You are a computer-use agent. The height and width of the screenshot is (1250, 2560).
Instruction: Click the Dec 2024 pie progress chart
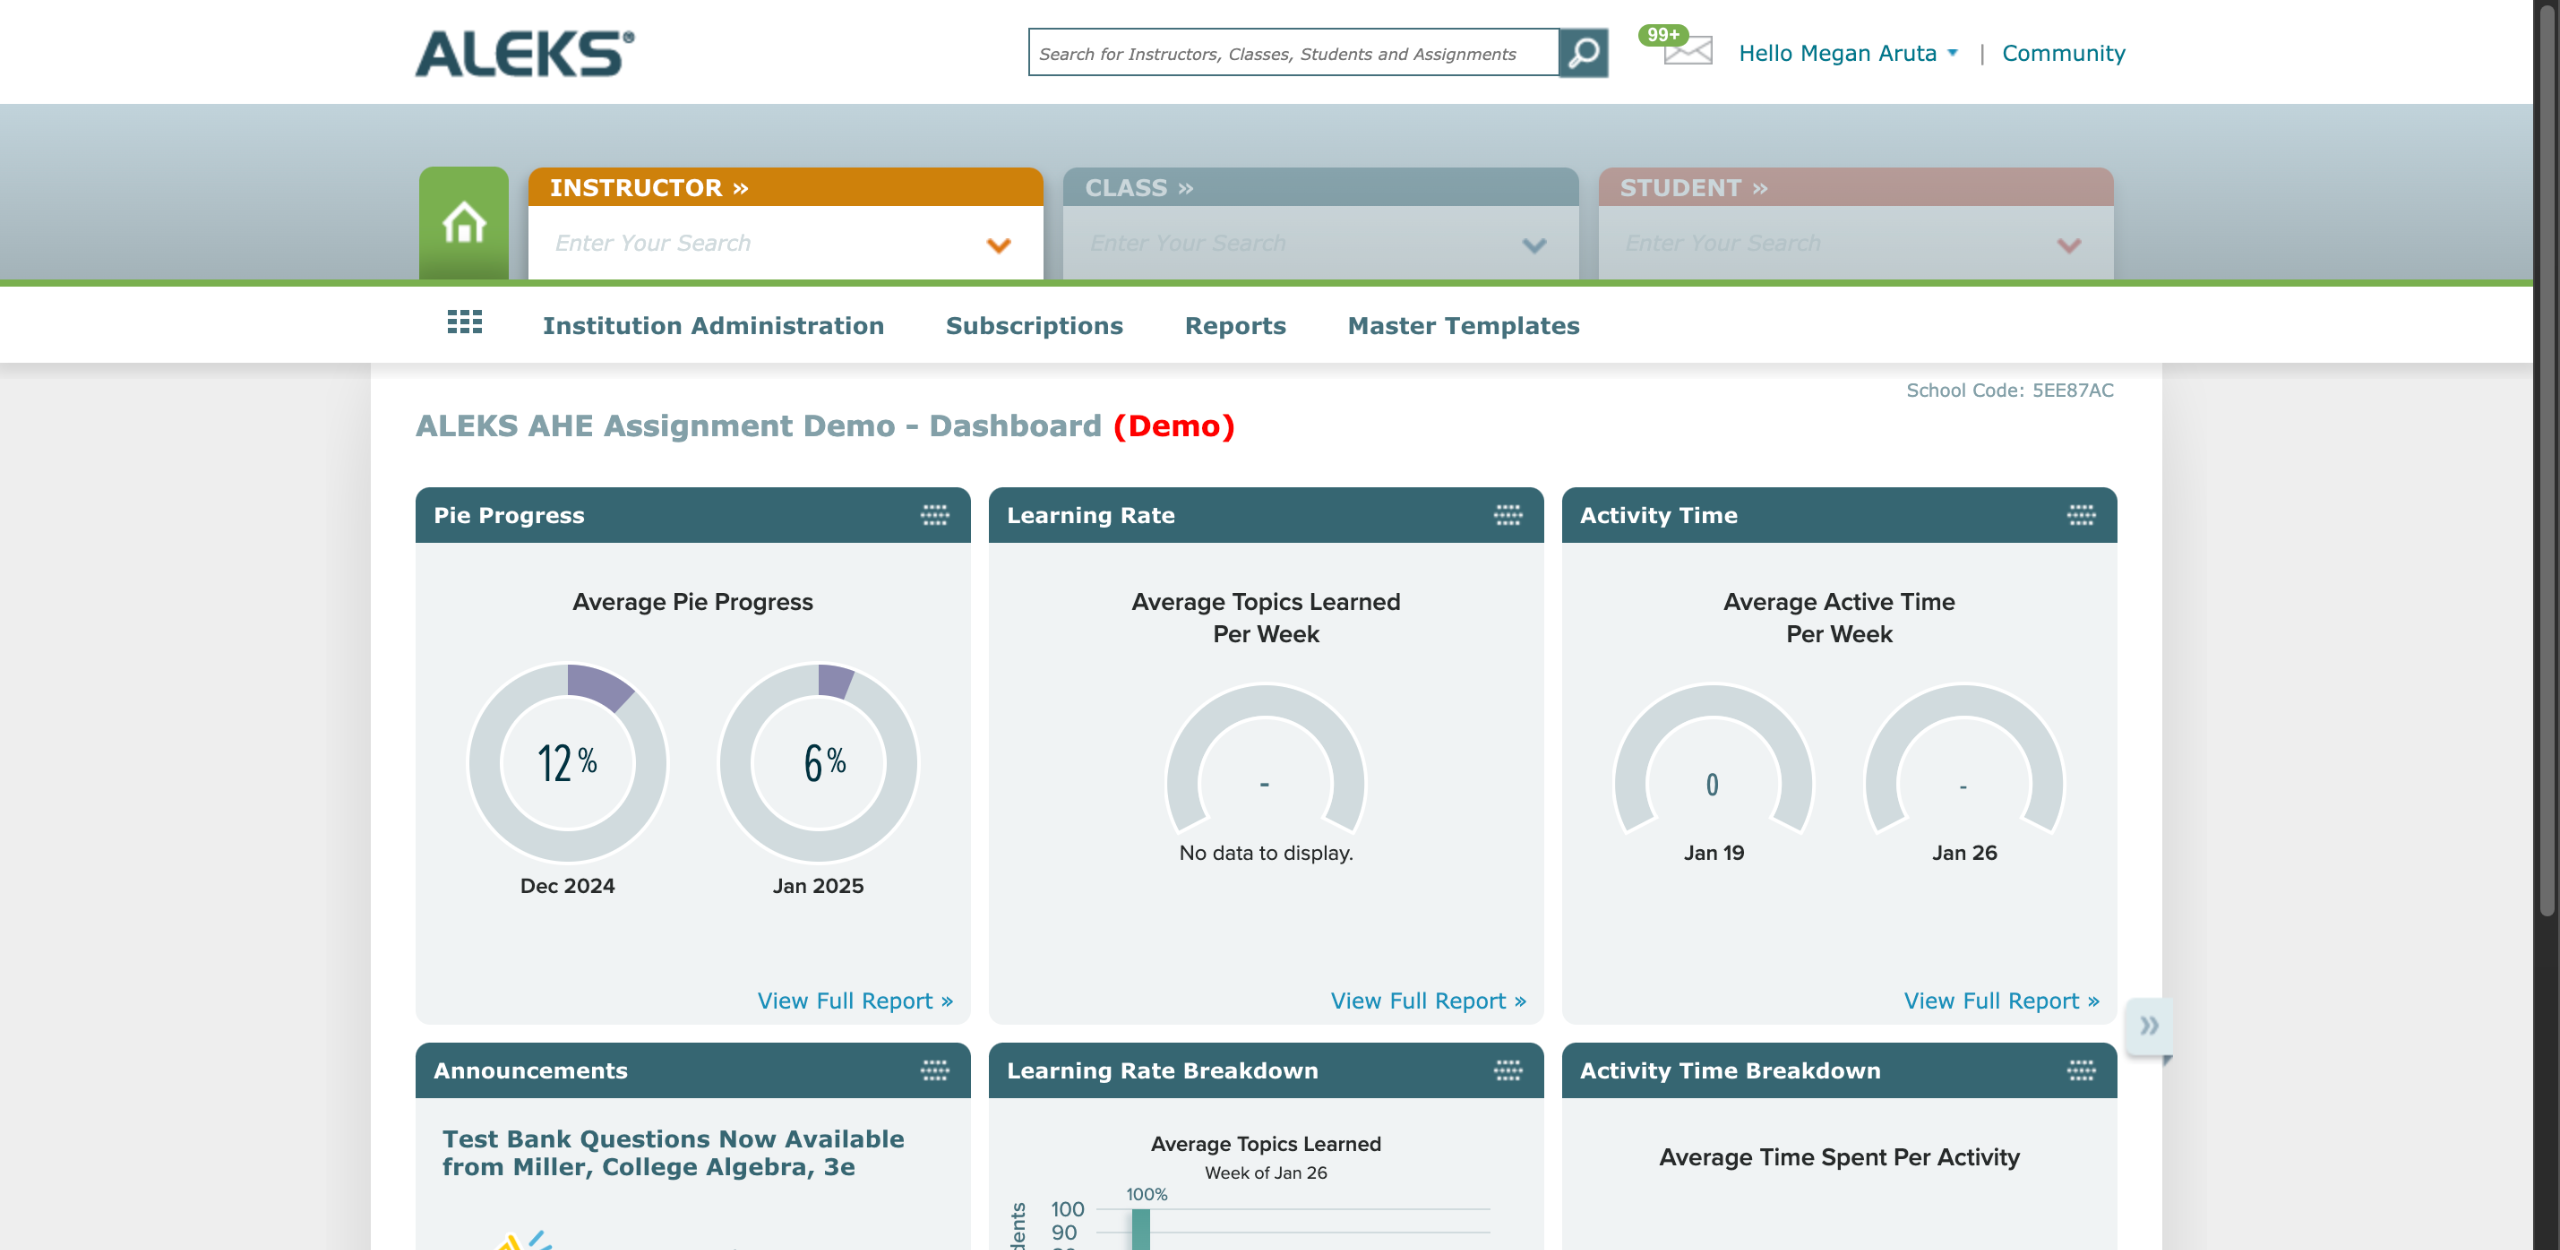567,762
